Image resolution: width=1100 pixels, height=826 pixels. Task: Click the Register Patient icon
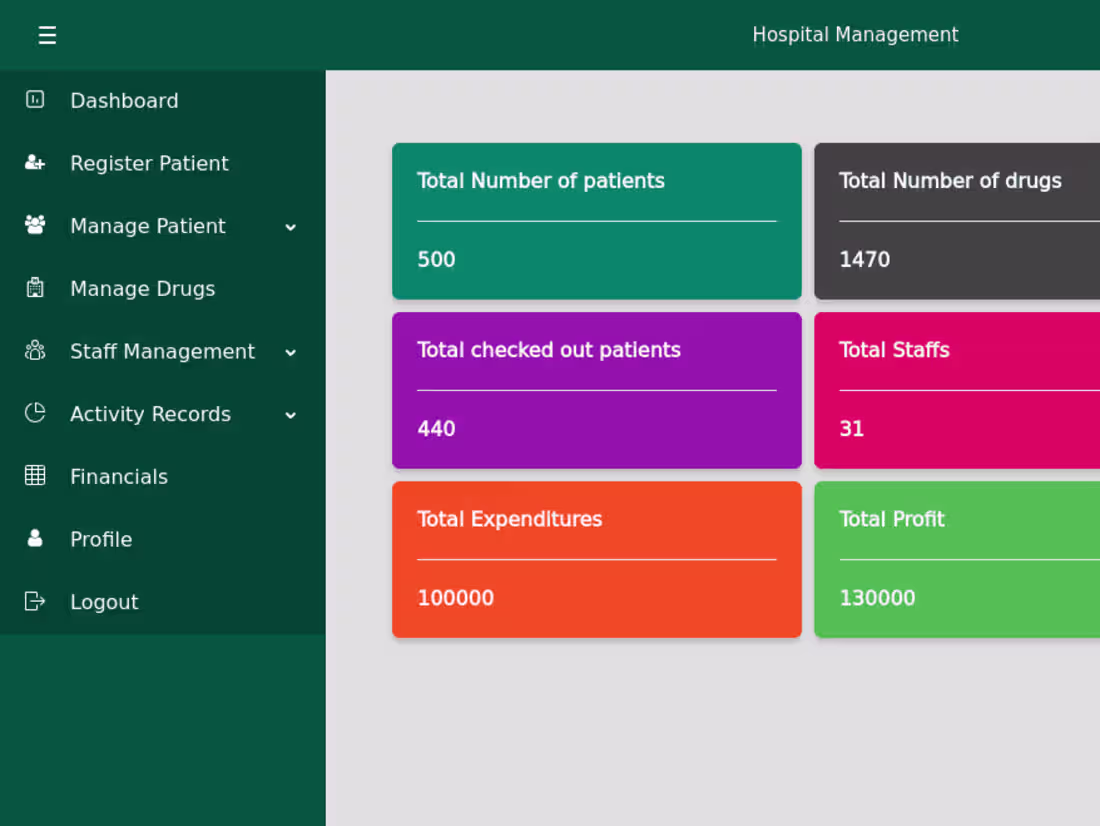point(34,163)
